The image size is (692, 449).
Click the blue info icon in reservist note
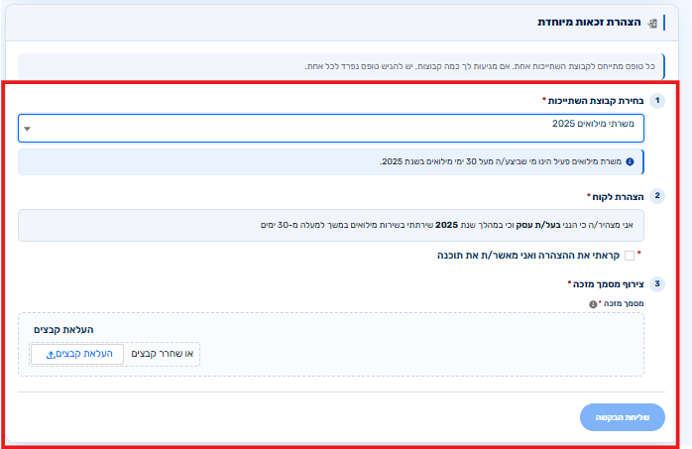(x=630, y=162)
